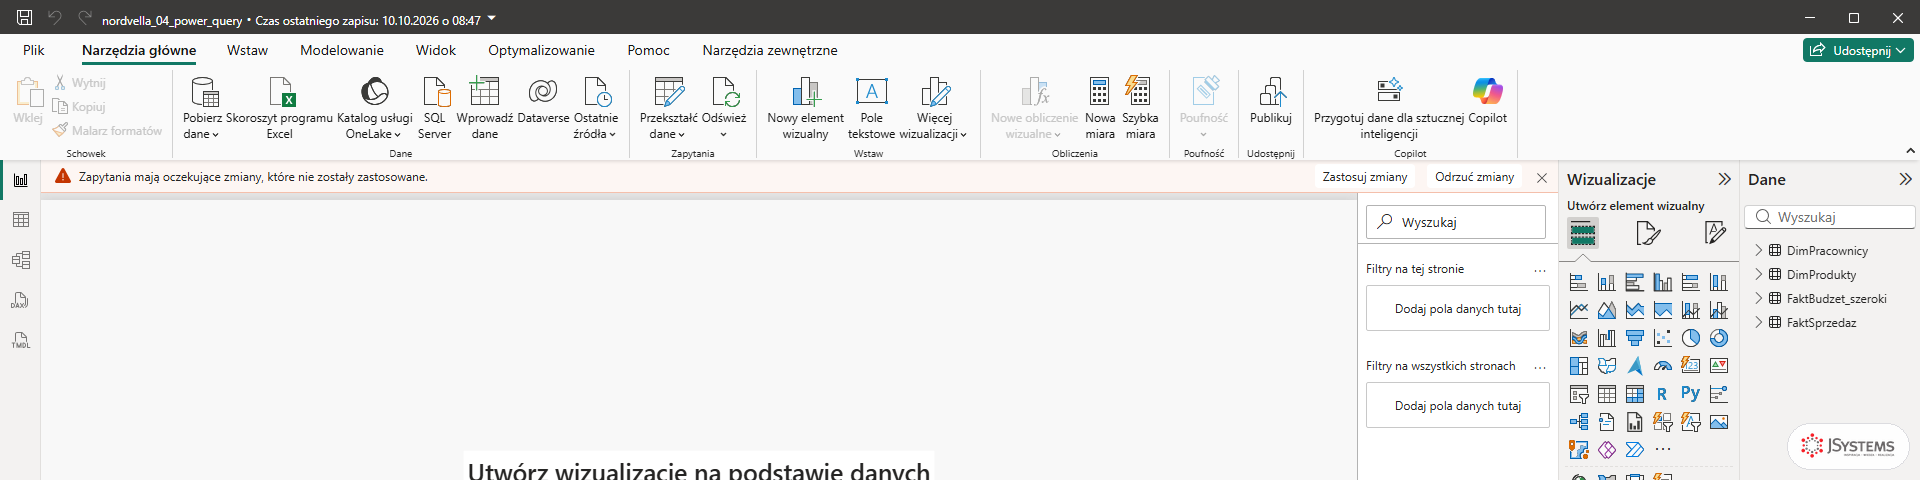Open Pobierz dane (Get data) icon

point(204,92)
